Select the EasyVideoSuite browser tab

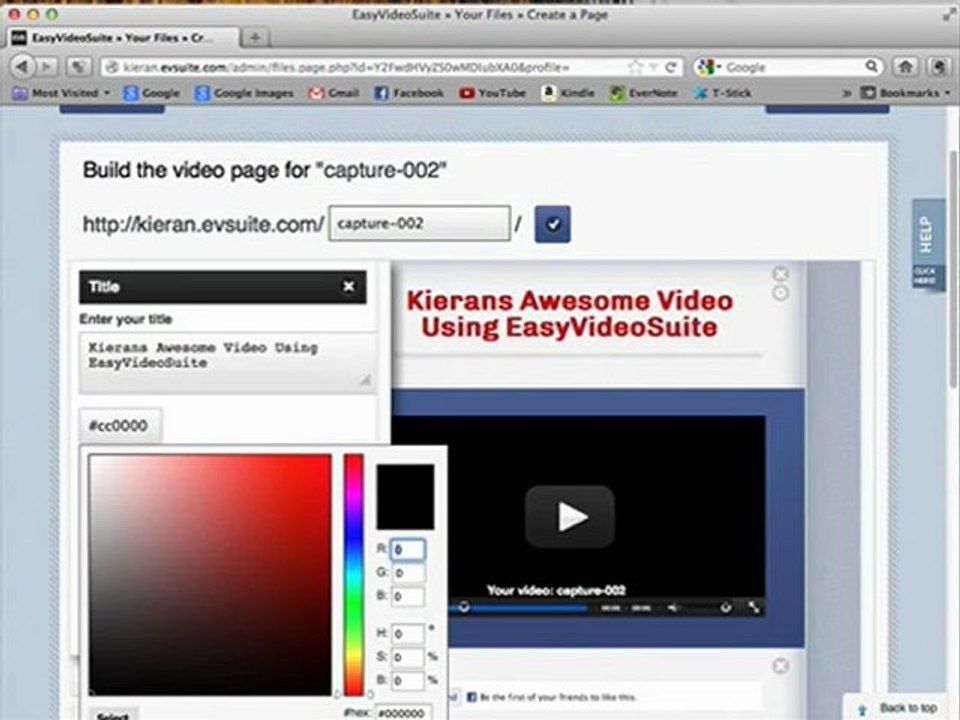122,38
